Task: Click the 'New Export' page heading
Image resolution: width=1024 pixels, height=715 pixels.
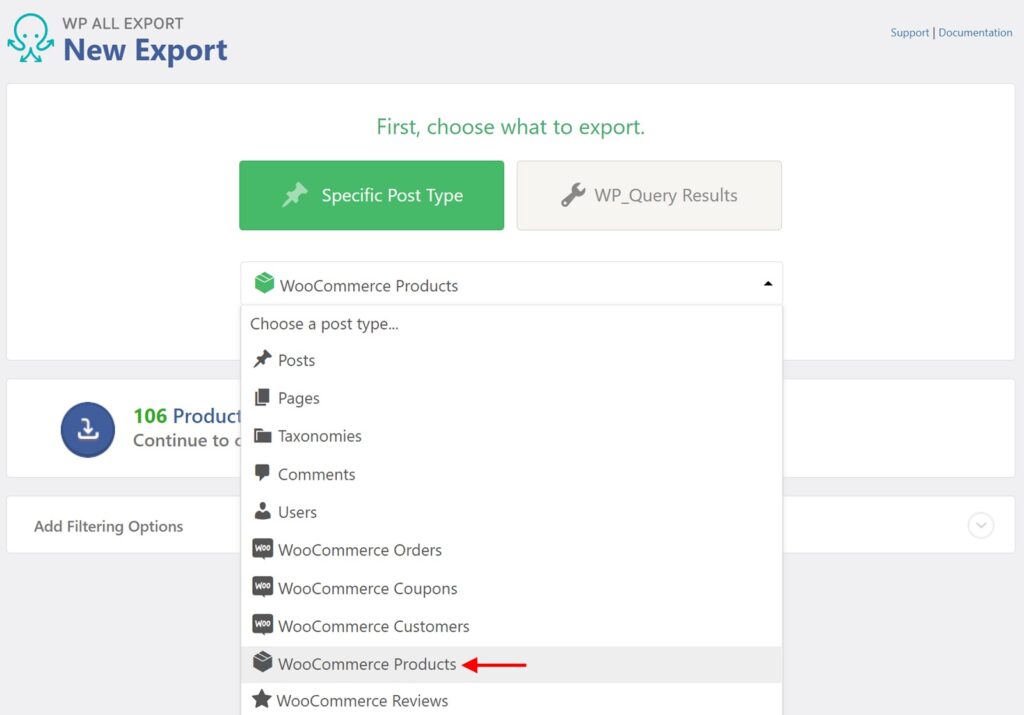Action: point(145,50)
